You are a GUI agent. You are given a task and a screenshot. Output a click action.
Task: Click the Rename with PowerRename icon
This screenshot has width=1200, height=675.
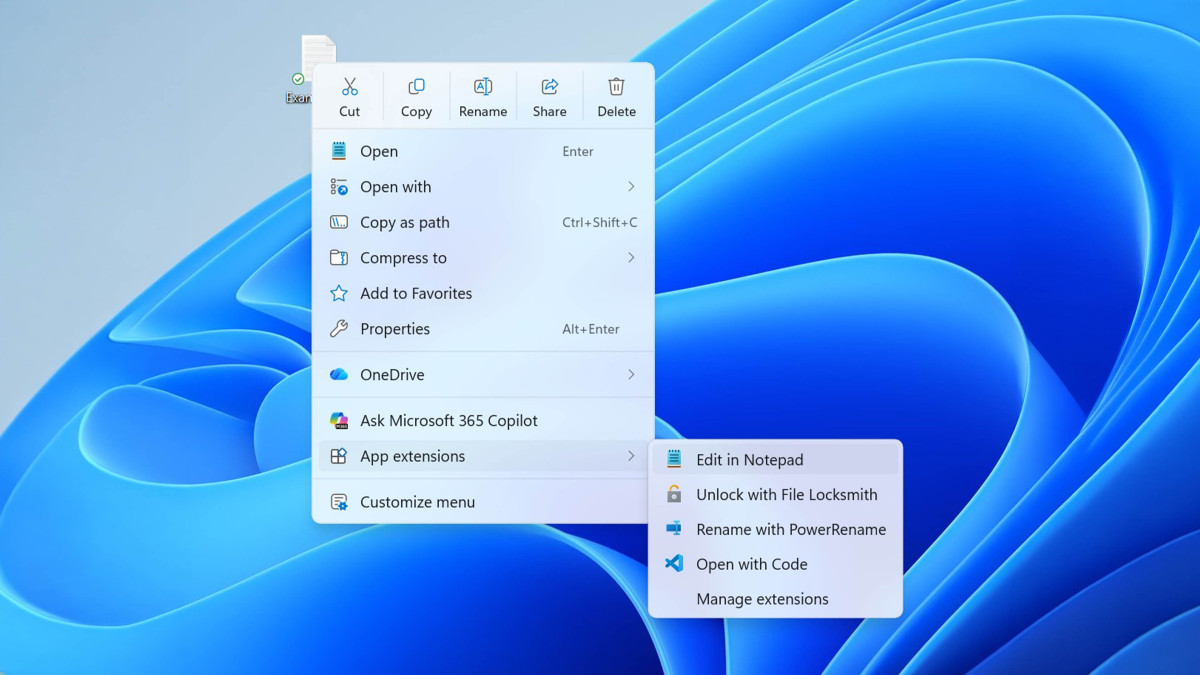point(674,528)
